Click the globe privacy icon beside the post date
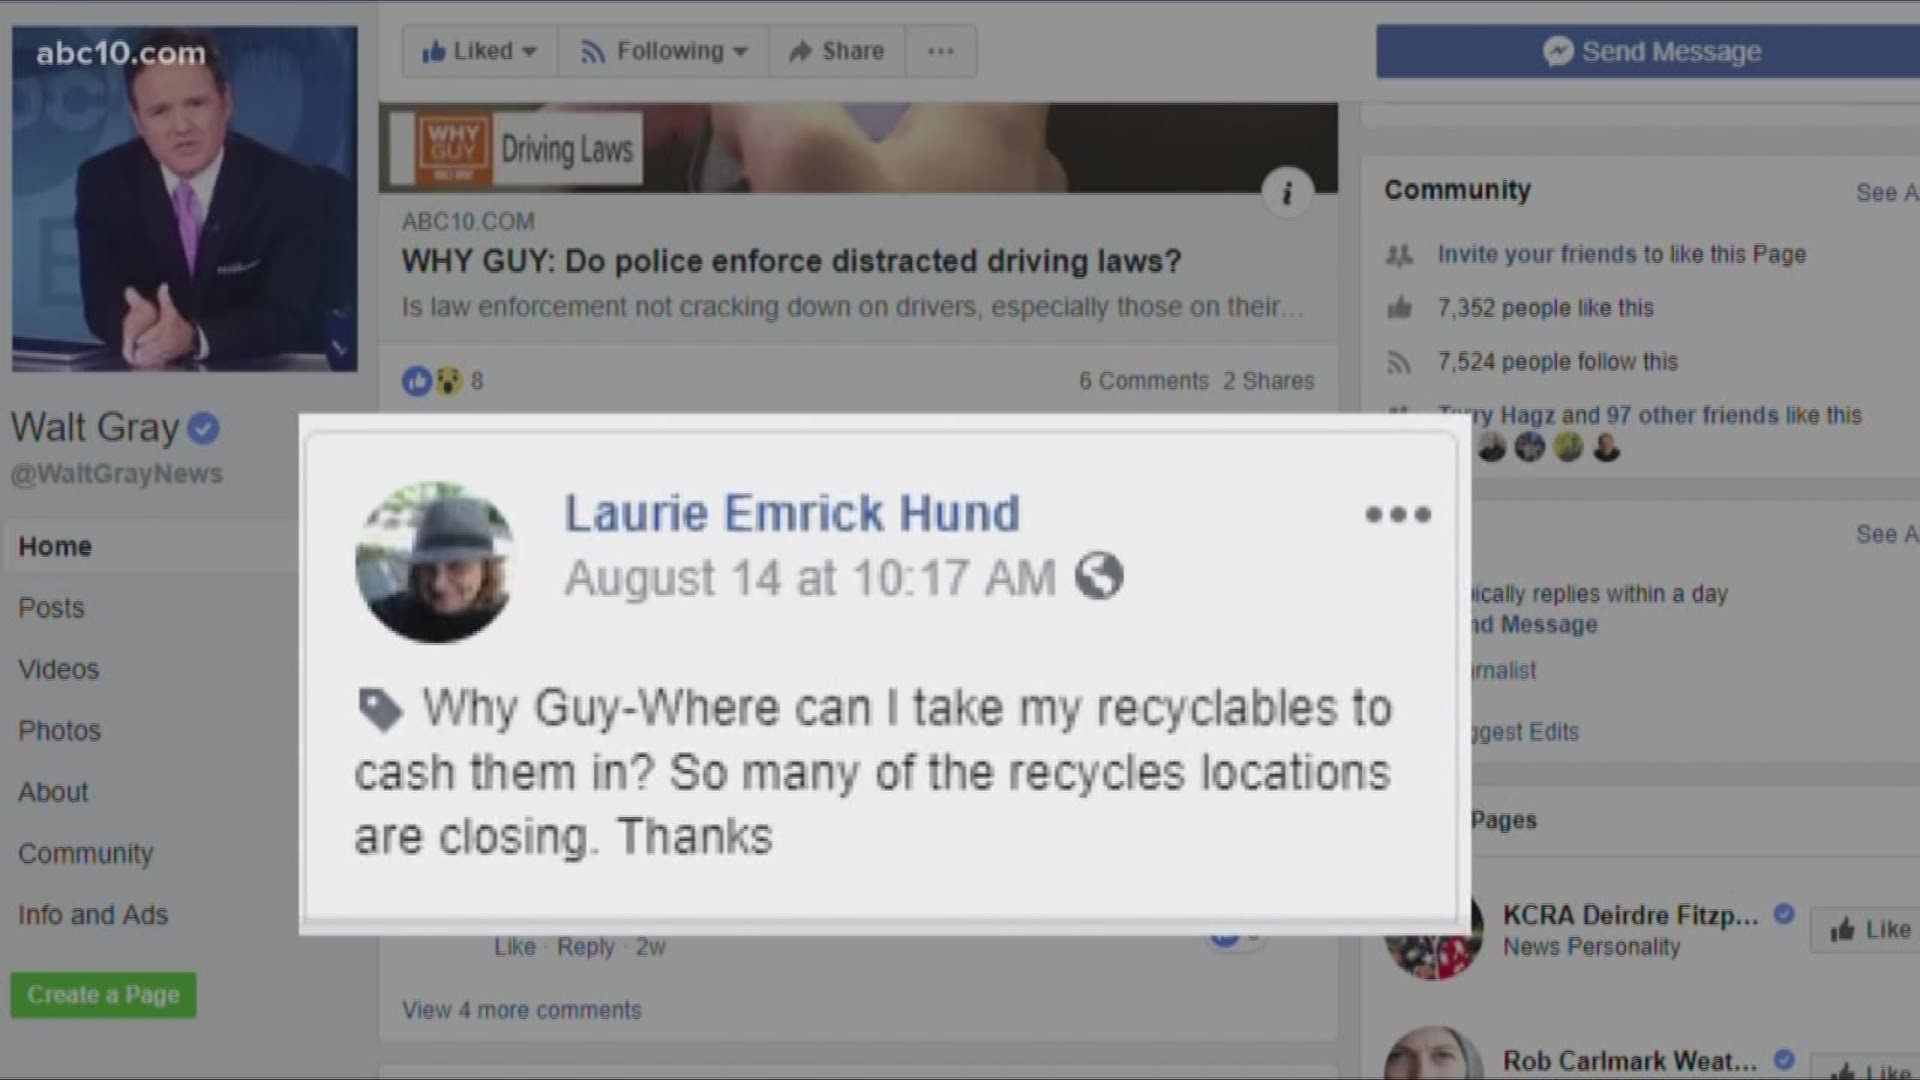The width and height of the screenshot is (1920, 1080). pos(1099,576)
